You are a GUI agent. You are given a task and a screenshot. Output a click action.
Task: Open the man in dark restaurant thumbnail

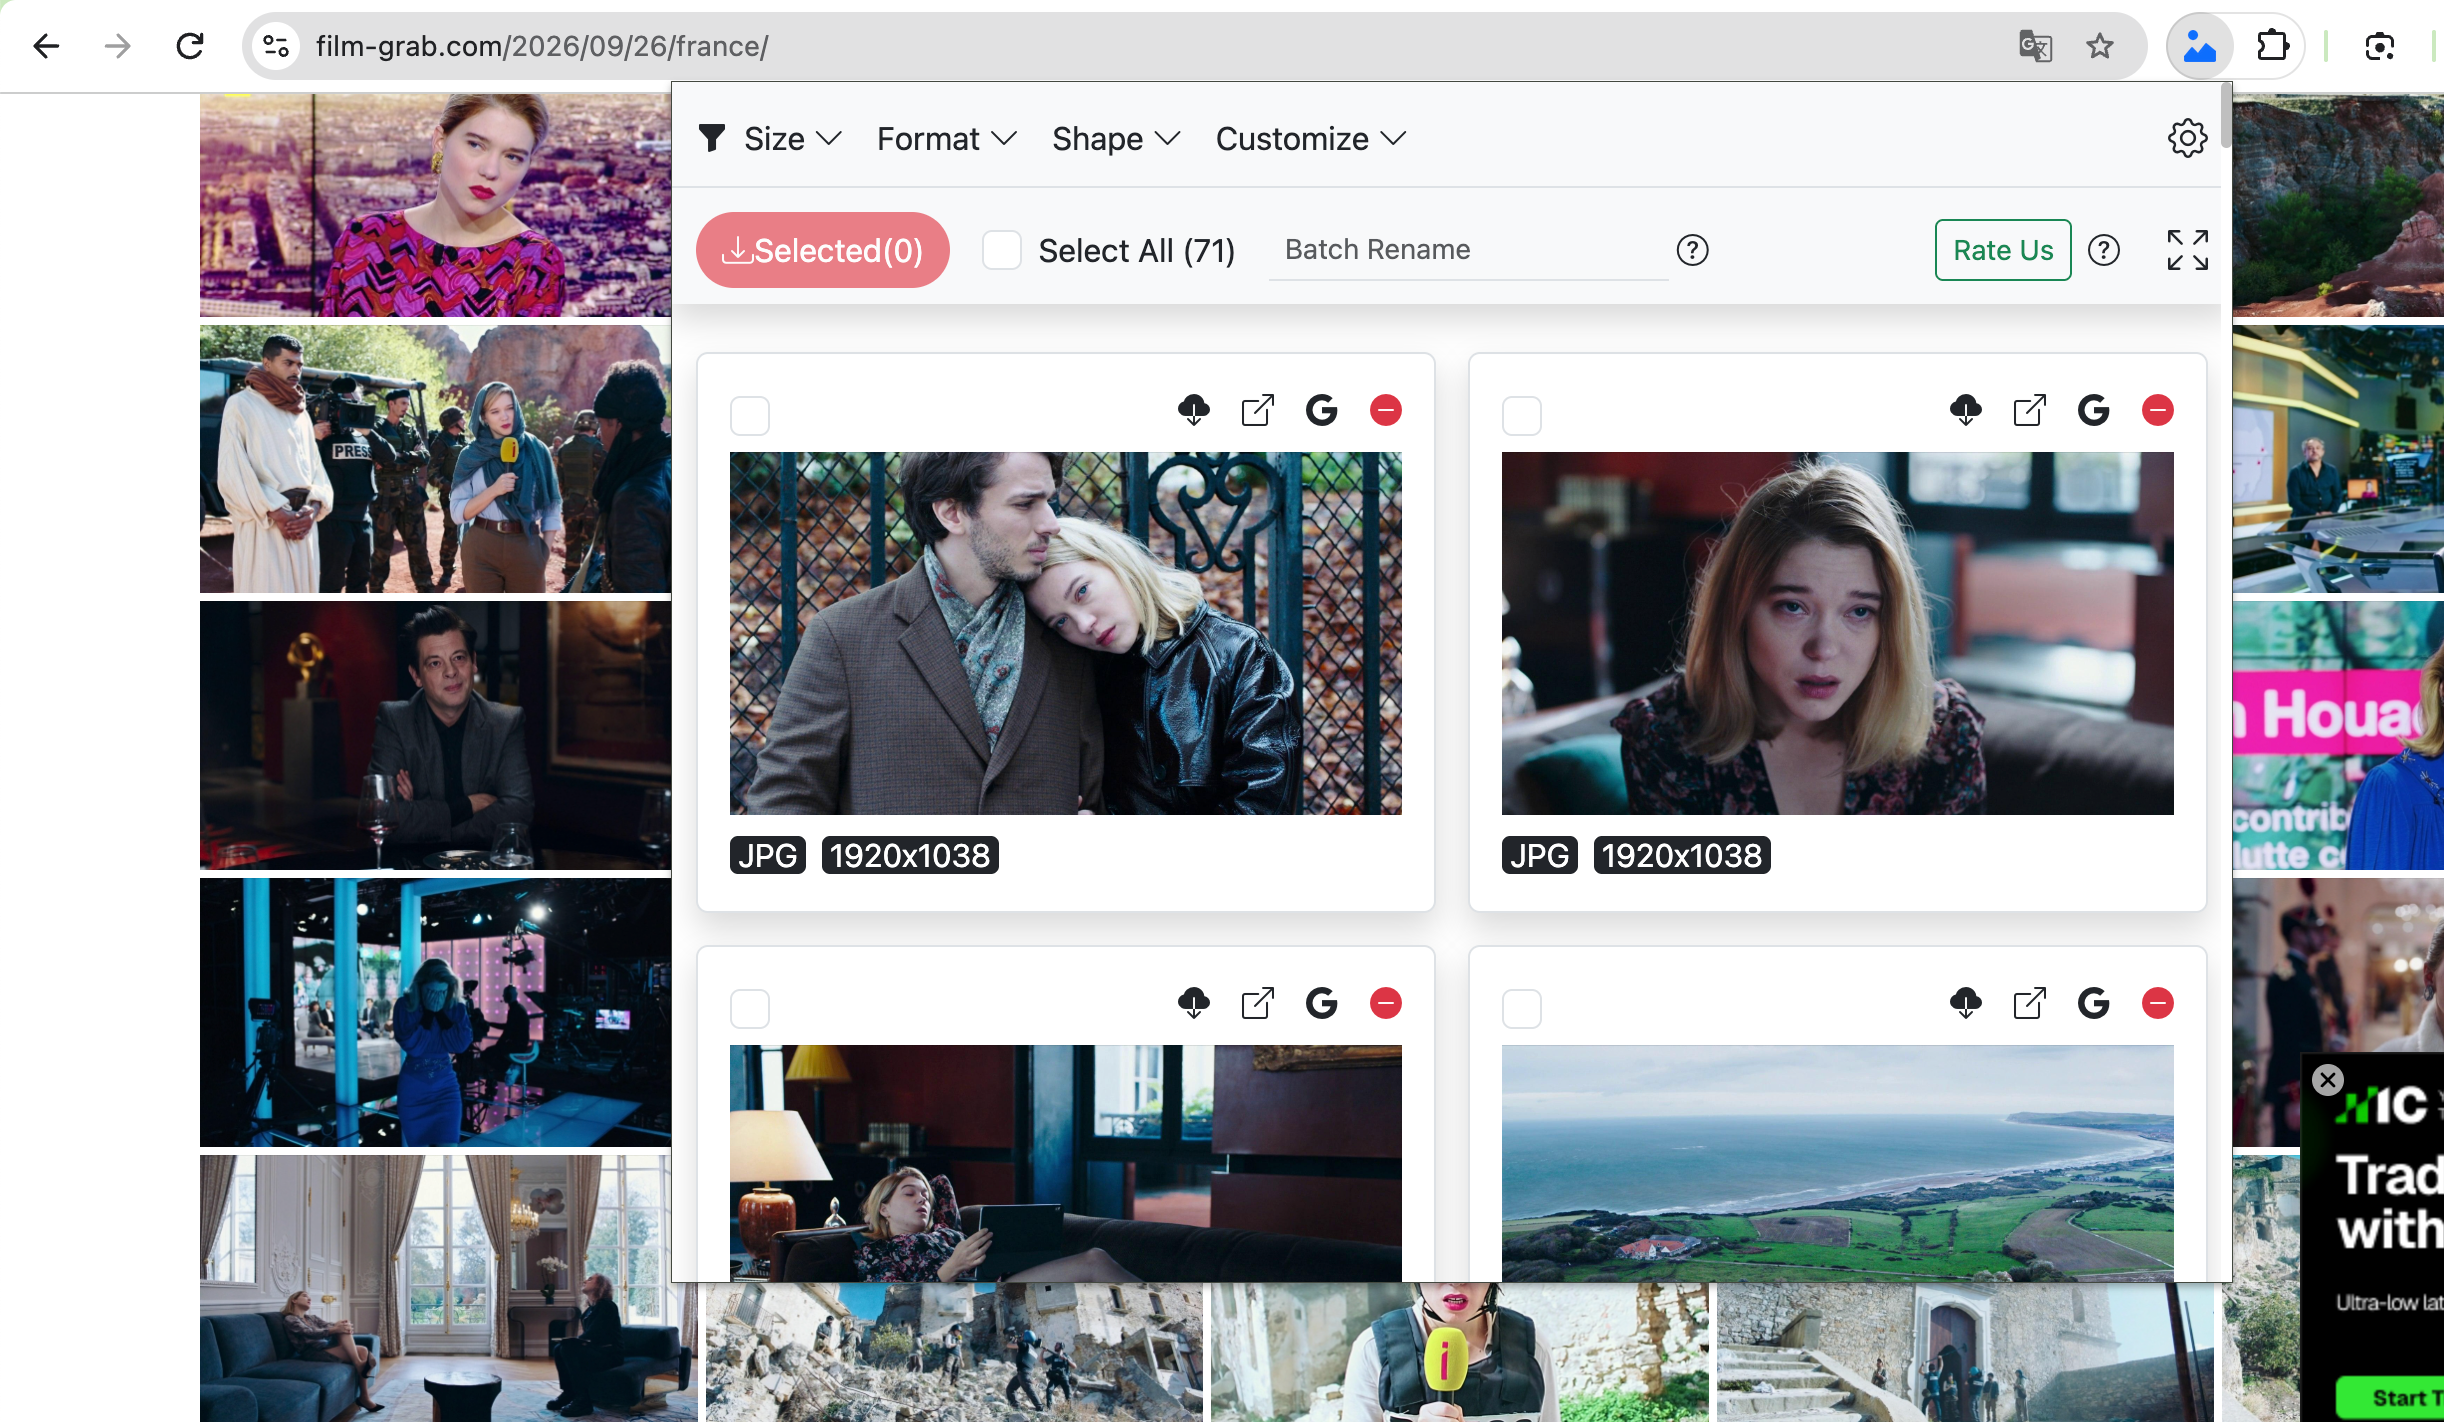point(435,735)
